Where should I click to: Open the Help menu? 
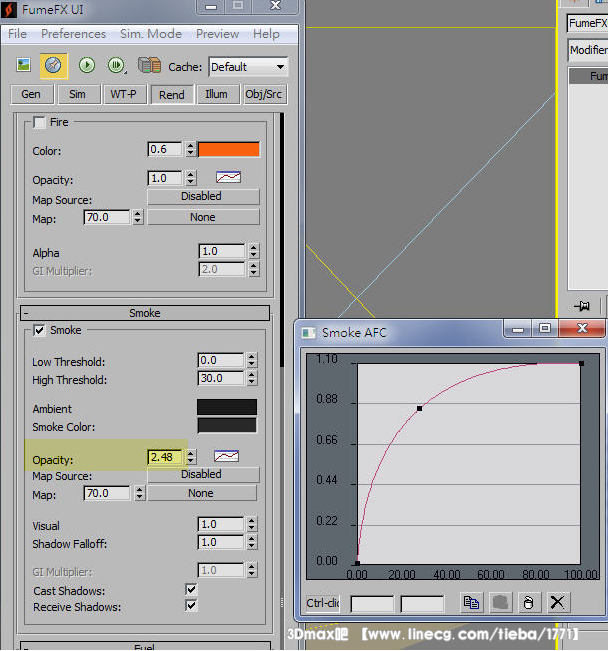coord(266,34)
